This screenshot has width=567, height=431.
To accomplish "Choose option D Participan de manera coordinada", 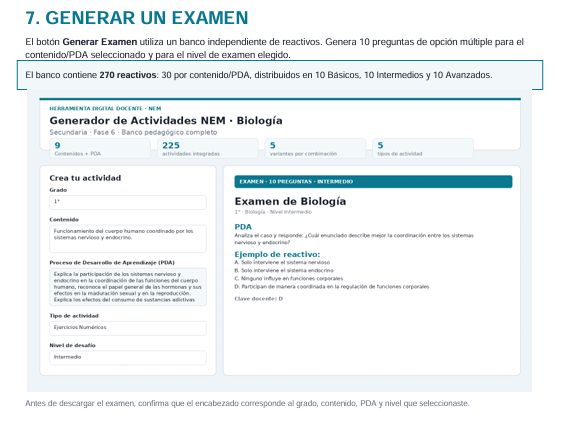I will [332, 286].
